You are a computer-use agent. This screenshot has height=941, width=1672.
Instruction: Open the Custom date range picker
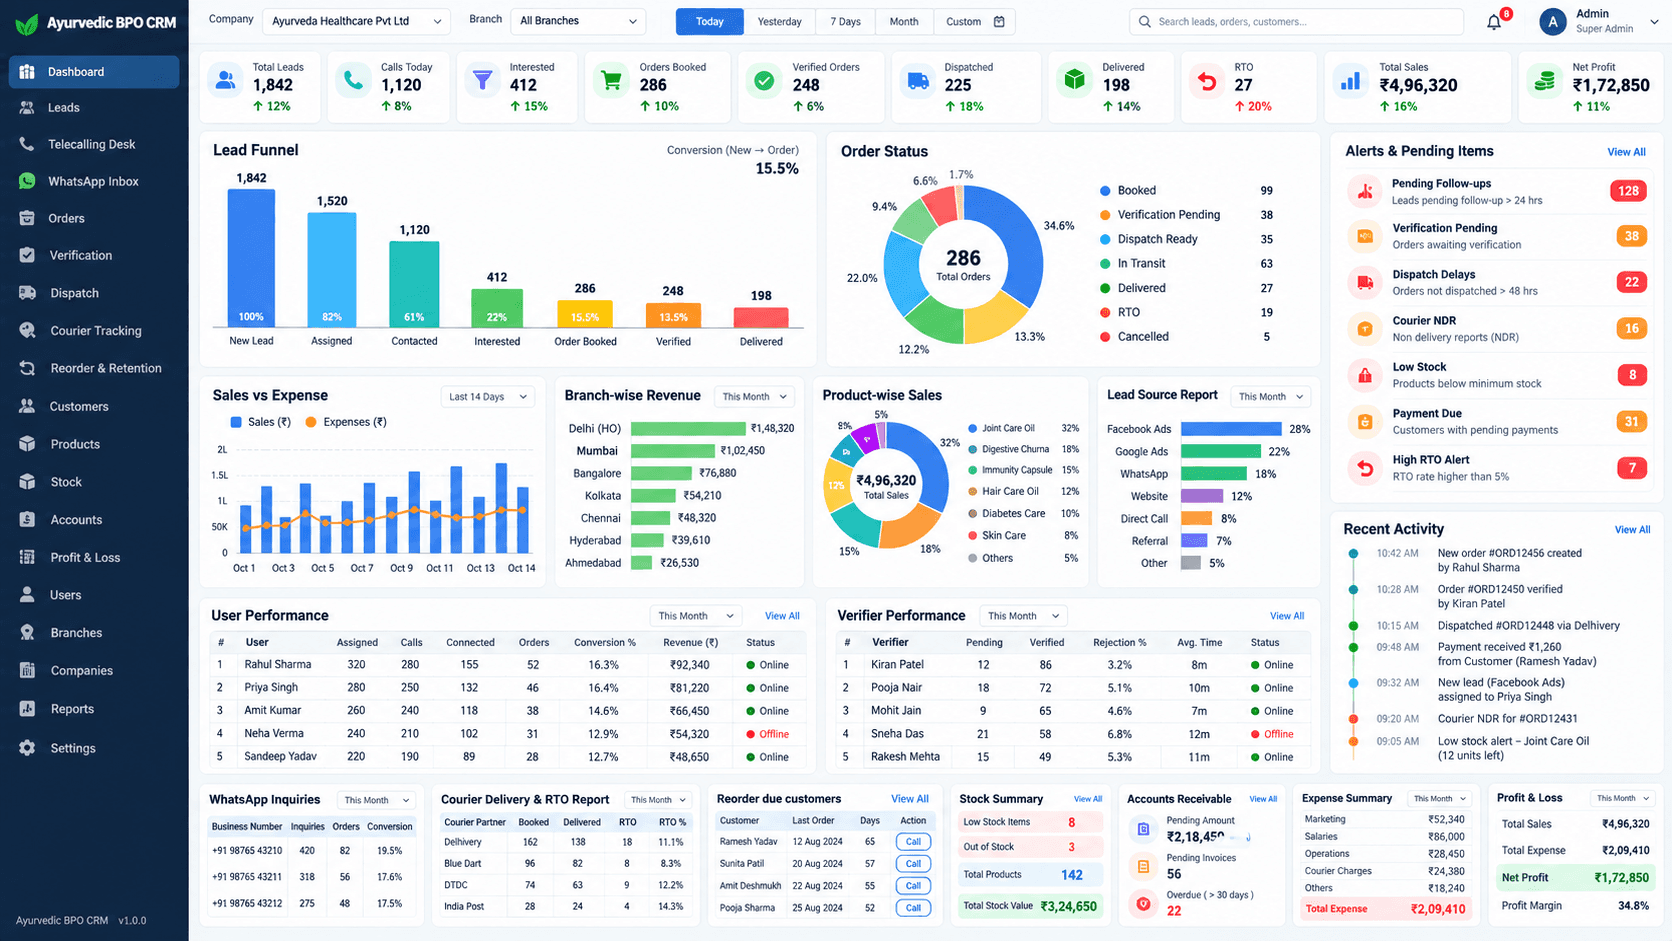[x=975, y=21]
